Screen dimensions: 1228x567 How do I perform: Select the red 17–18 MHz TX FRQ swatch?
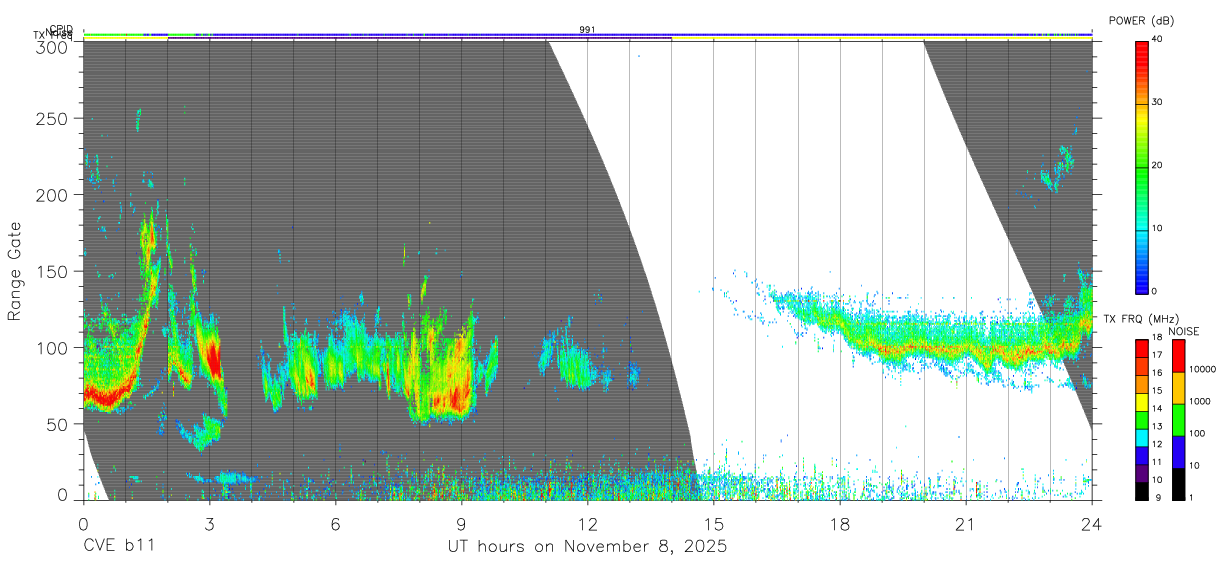1141,348
